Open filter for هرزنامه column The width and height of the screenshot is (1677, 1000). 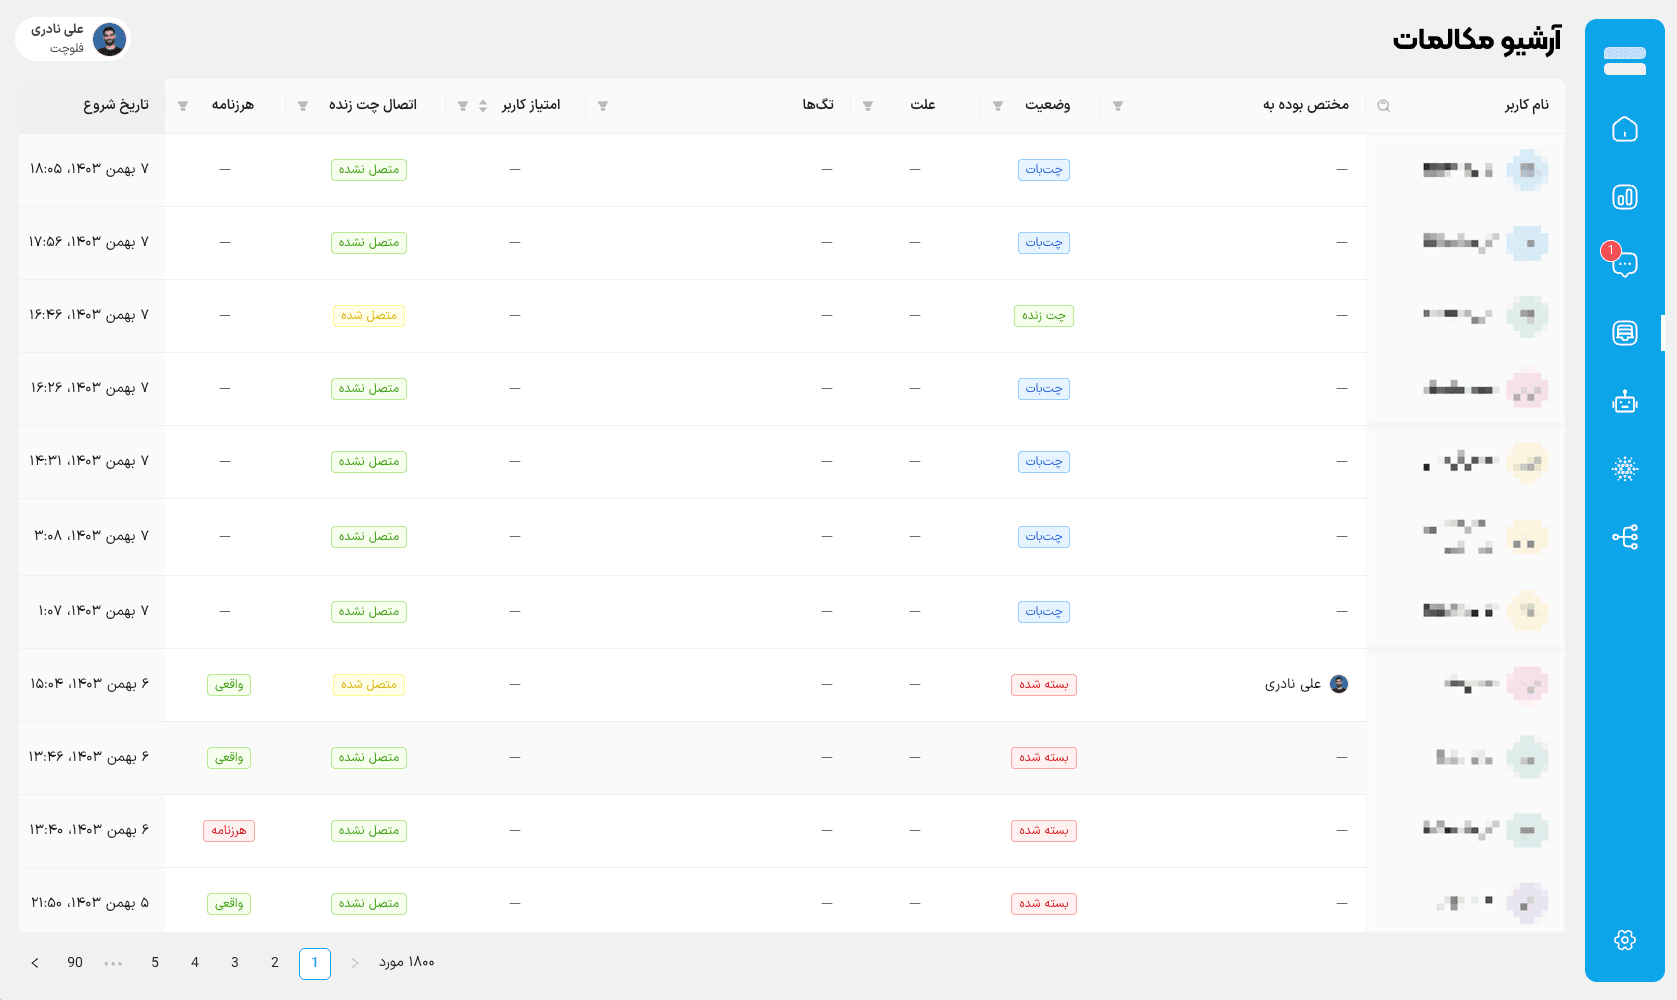tap(182, 106)
